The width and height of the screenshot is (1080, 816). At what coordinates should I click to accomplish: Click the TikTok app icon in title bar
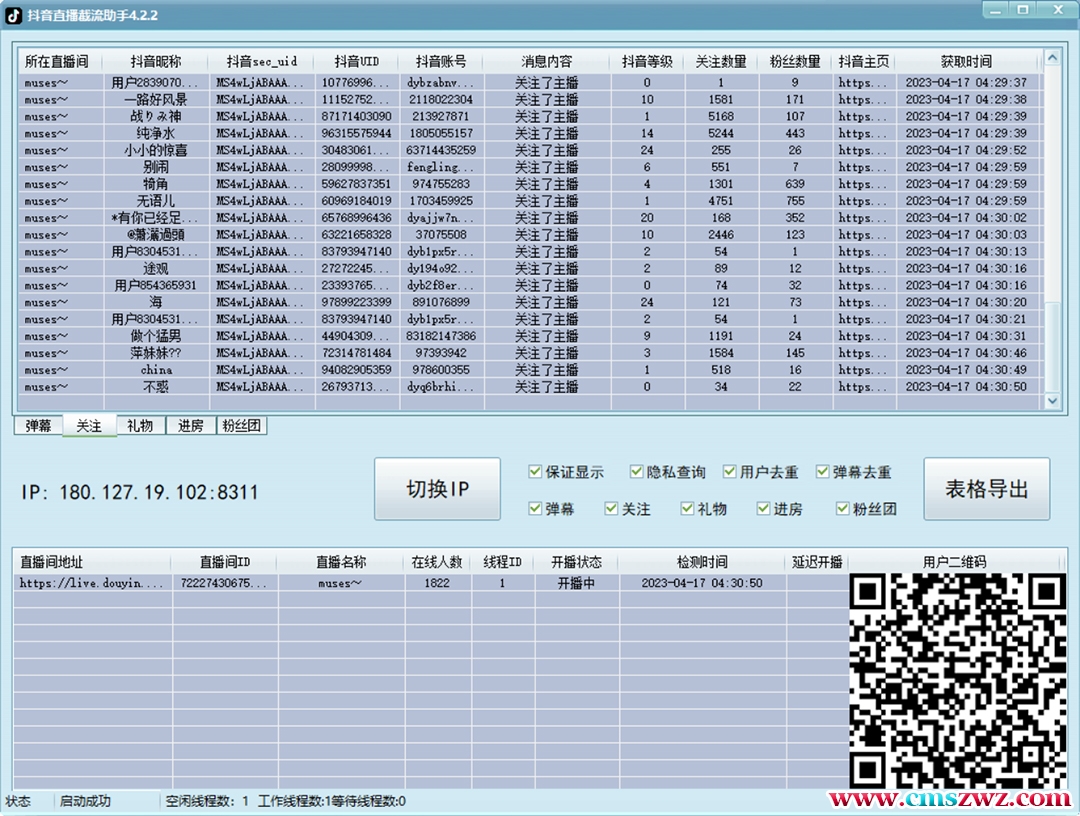tap(14, 15)
